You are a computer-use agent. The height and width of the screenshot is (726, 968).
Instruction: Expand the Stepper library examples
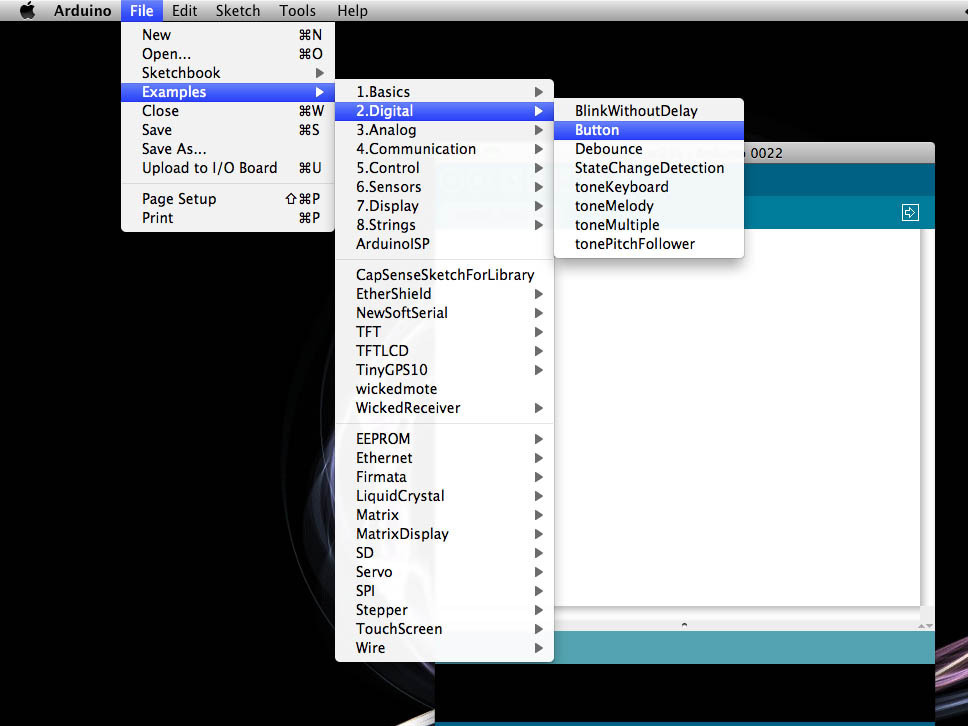coord(444,610)
